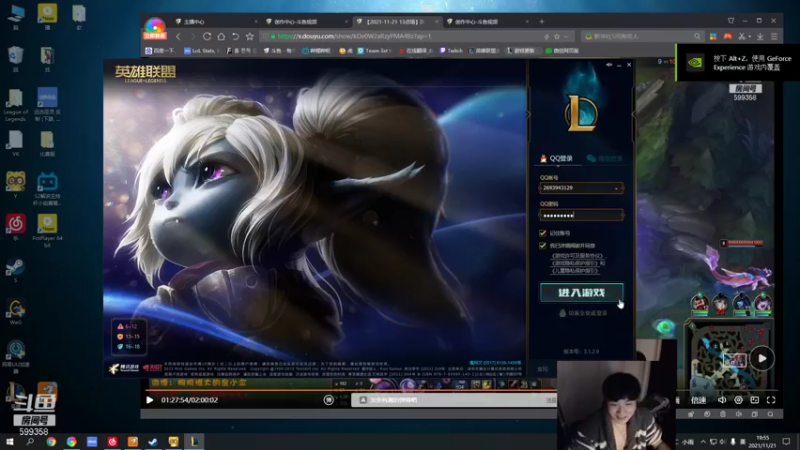The width and height of the screenshot is (800, 450).
Task: Open the browser hamburger menu
Action: click(774, 36)
